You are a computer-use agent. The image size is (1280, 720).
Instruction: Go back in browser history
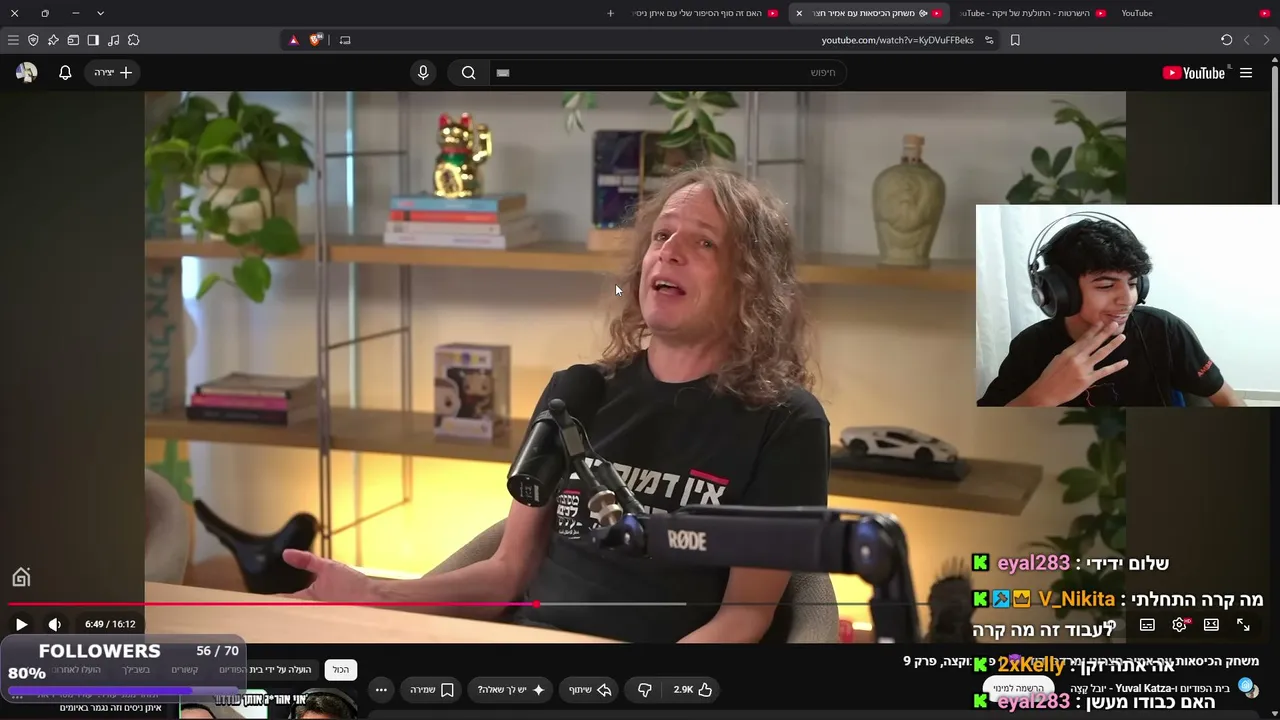click(x=1266, y=40)
